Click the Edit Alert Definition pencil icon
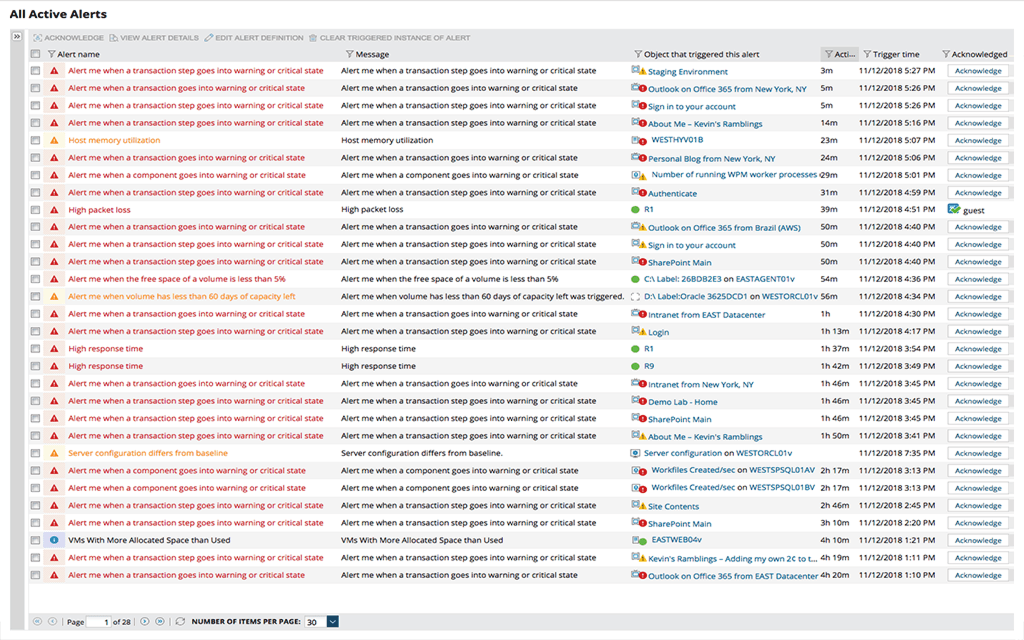 click(x=208, y=37)
